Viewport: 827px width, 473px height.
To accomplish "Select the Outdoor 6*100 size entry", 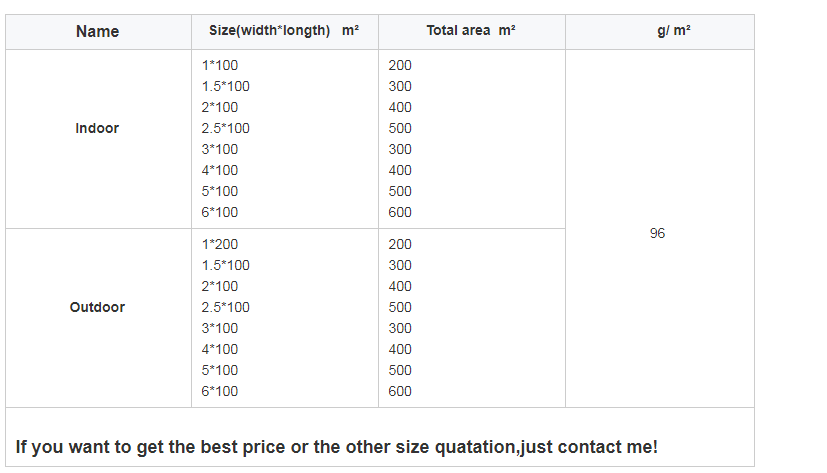I will (x=220, y=391).
